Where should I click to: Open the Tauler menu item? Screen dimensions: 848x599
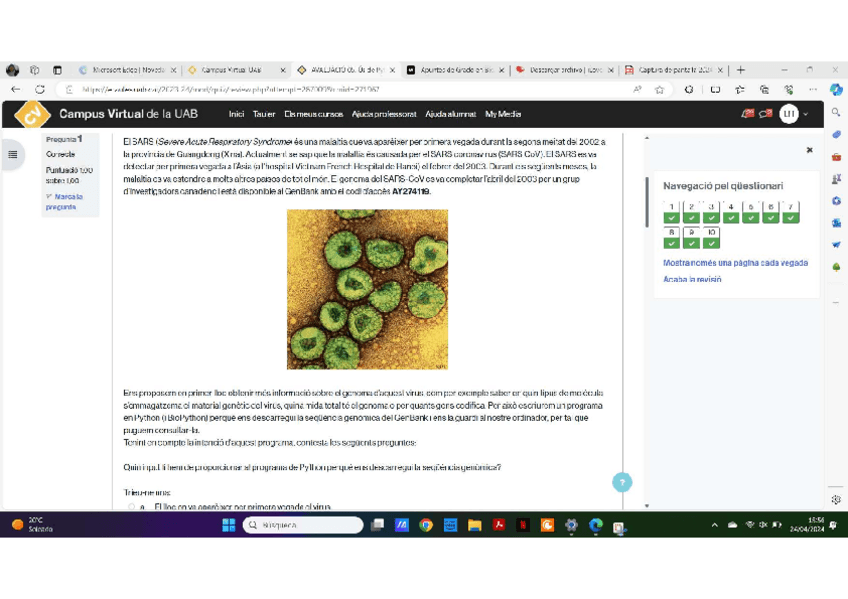pyautogui.click(x=264, y=114)
